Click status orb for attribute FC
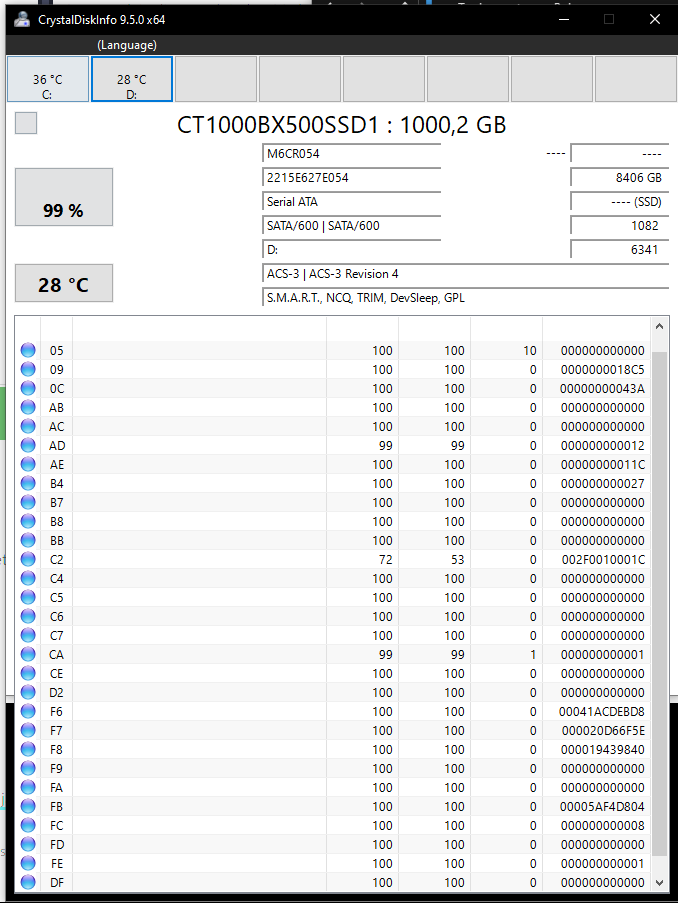The height and width of the screenshot is (903, 678). (28, 825)
